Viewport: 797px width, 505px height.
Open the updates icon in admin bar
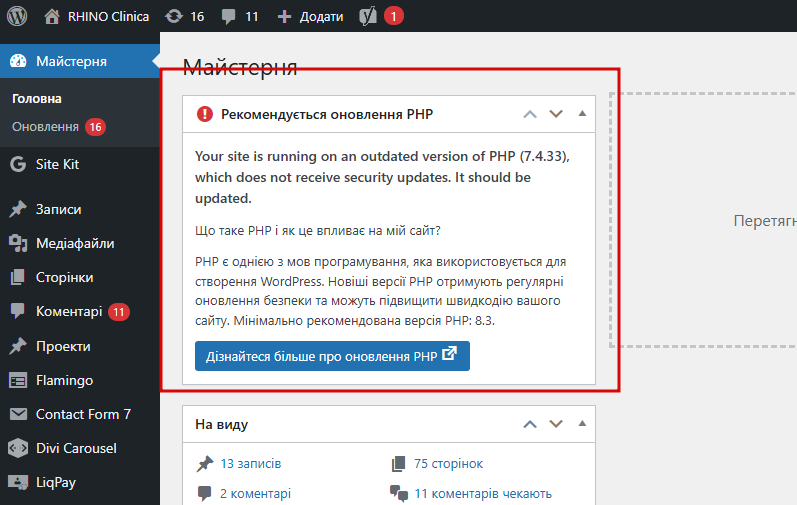pyautogui.click(x=174, y=16)
